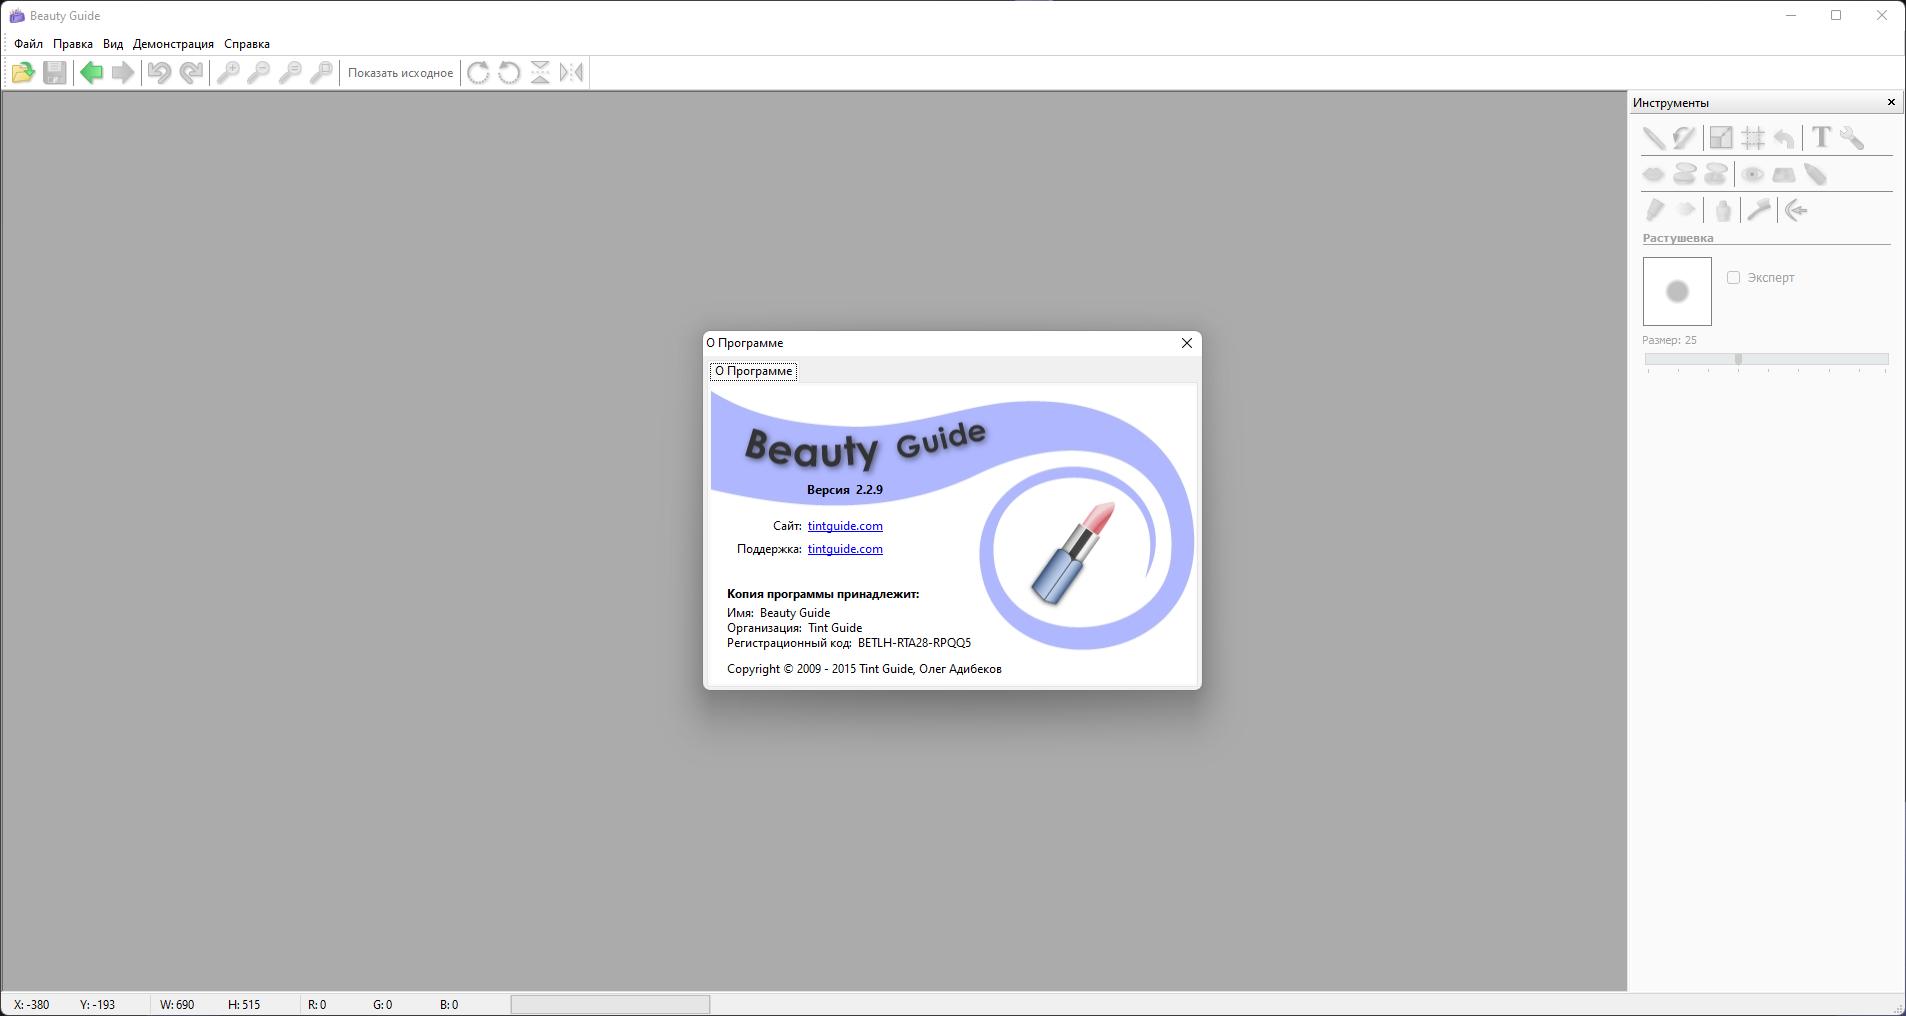Click the undo icon in toolbar
This screenshot has height=1016, width=1906.
tap(159, 72)
